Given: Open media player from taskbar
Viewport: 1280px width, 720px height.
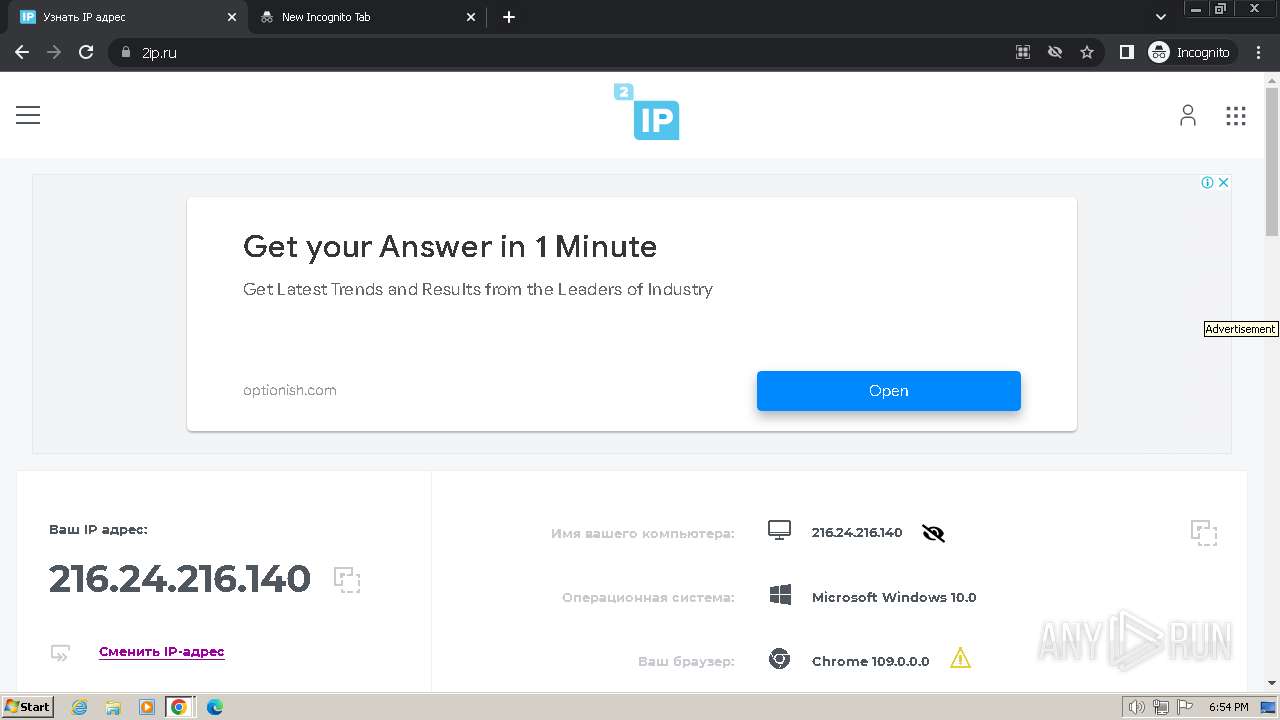Looking at the screenshot, I should (x=147, y=707).
